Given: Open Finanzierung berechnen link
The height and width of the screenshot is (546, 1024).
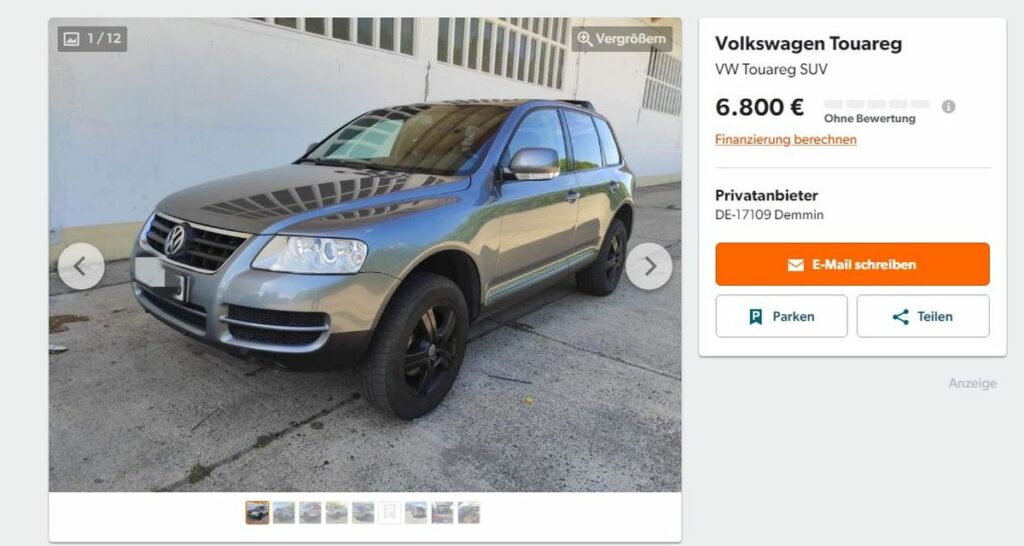Looking at the screenshot, I should (786, 139).
